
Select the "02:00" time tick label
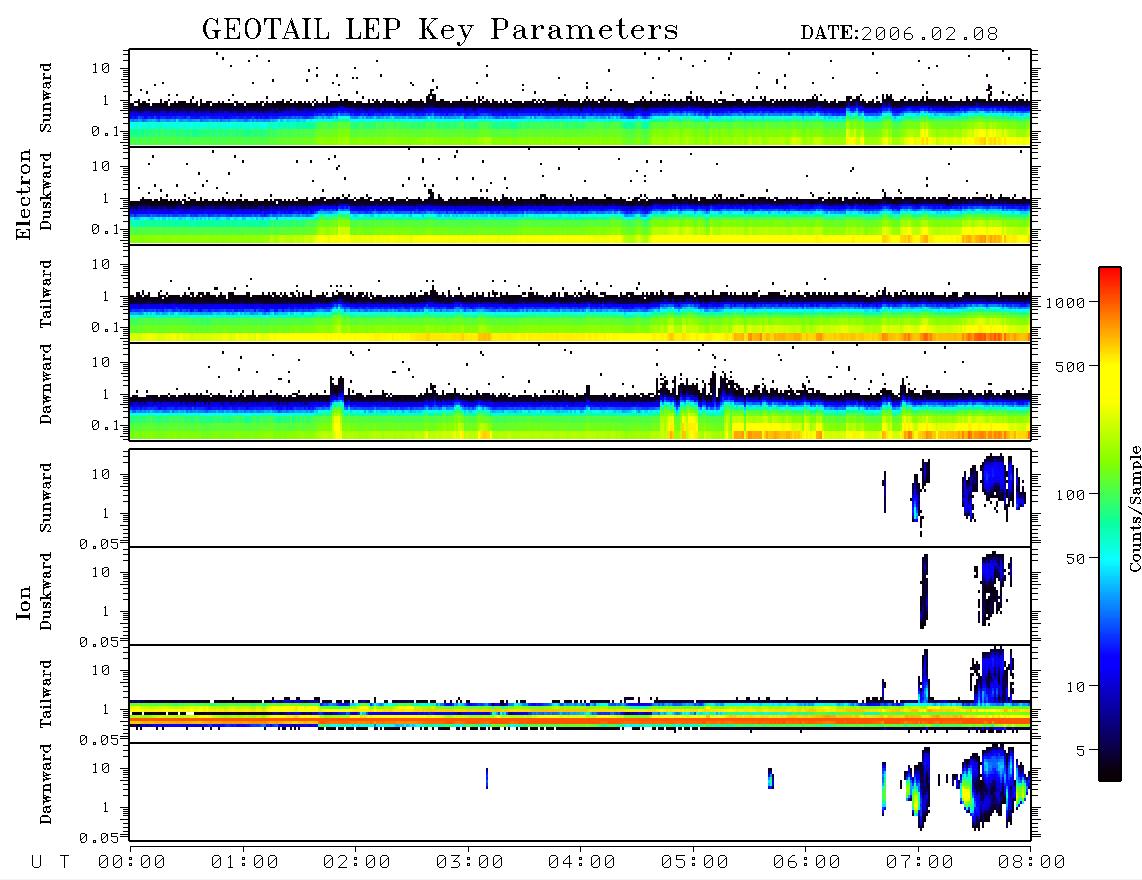[357, 862]
